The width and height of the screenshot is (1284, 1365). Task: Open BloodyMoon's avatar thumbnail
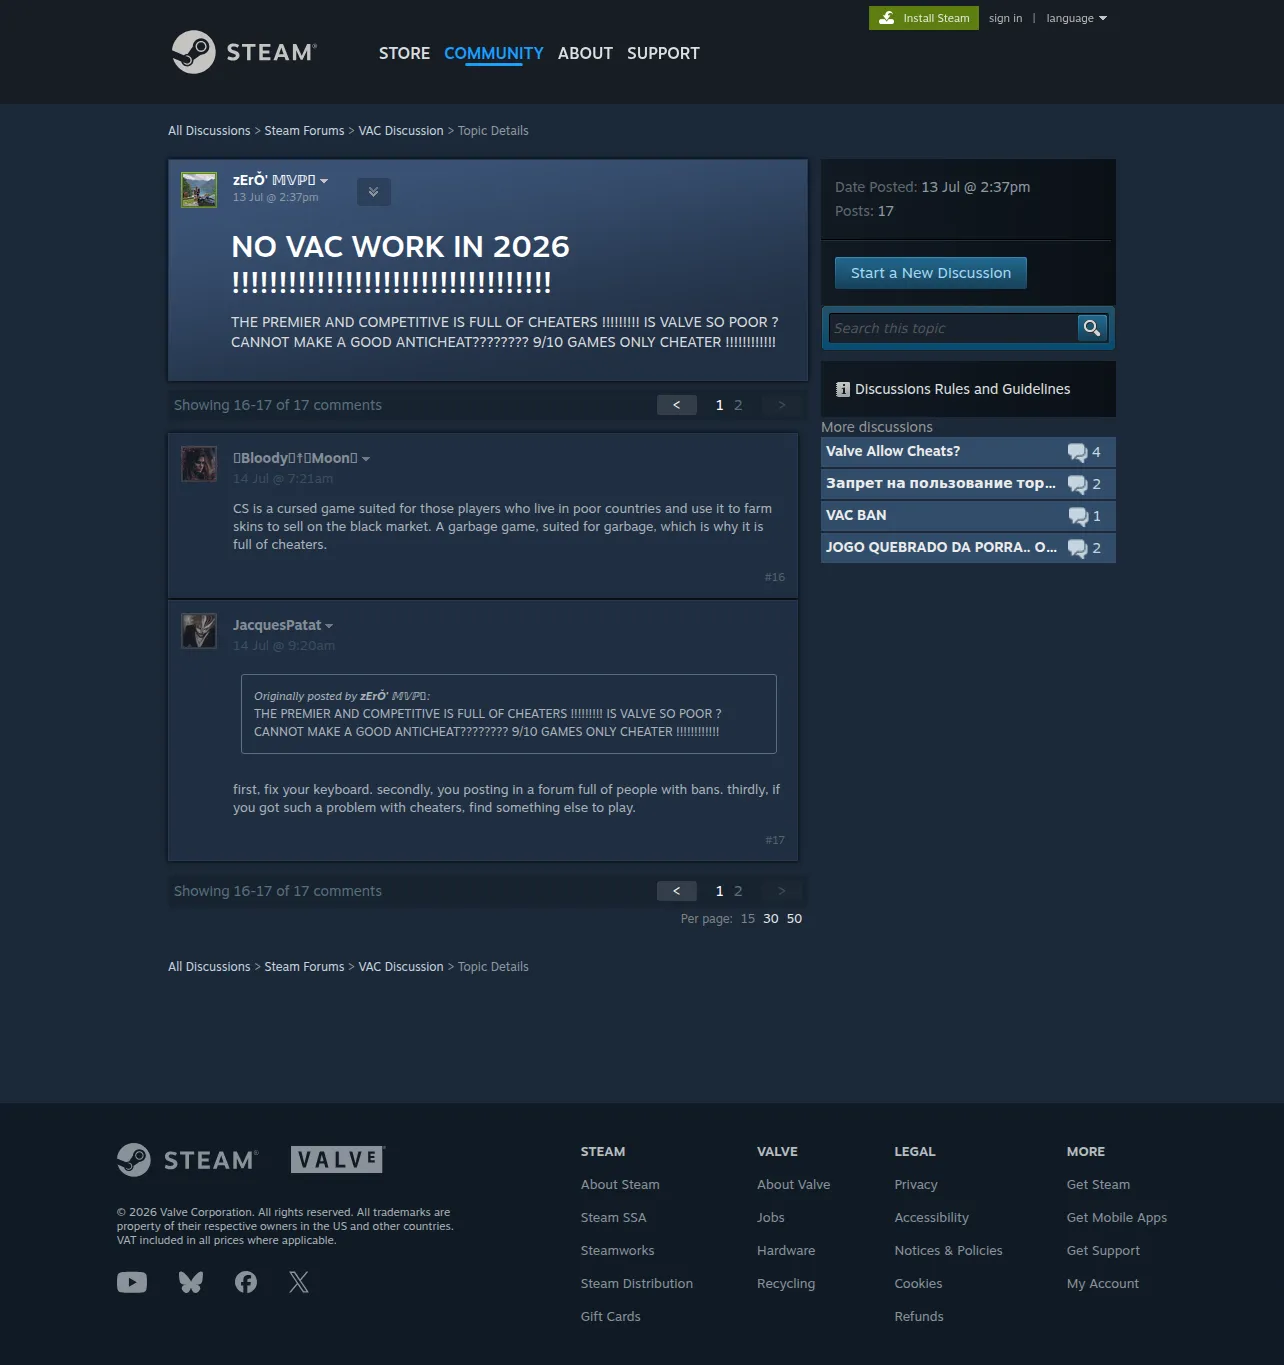click(199, 464)
